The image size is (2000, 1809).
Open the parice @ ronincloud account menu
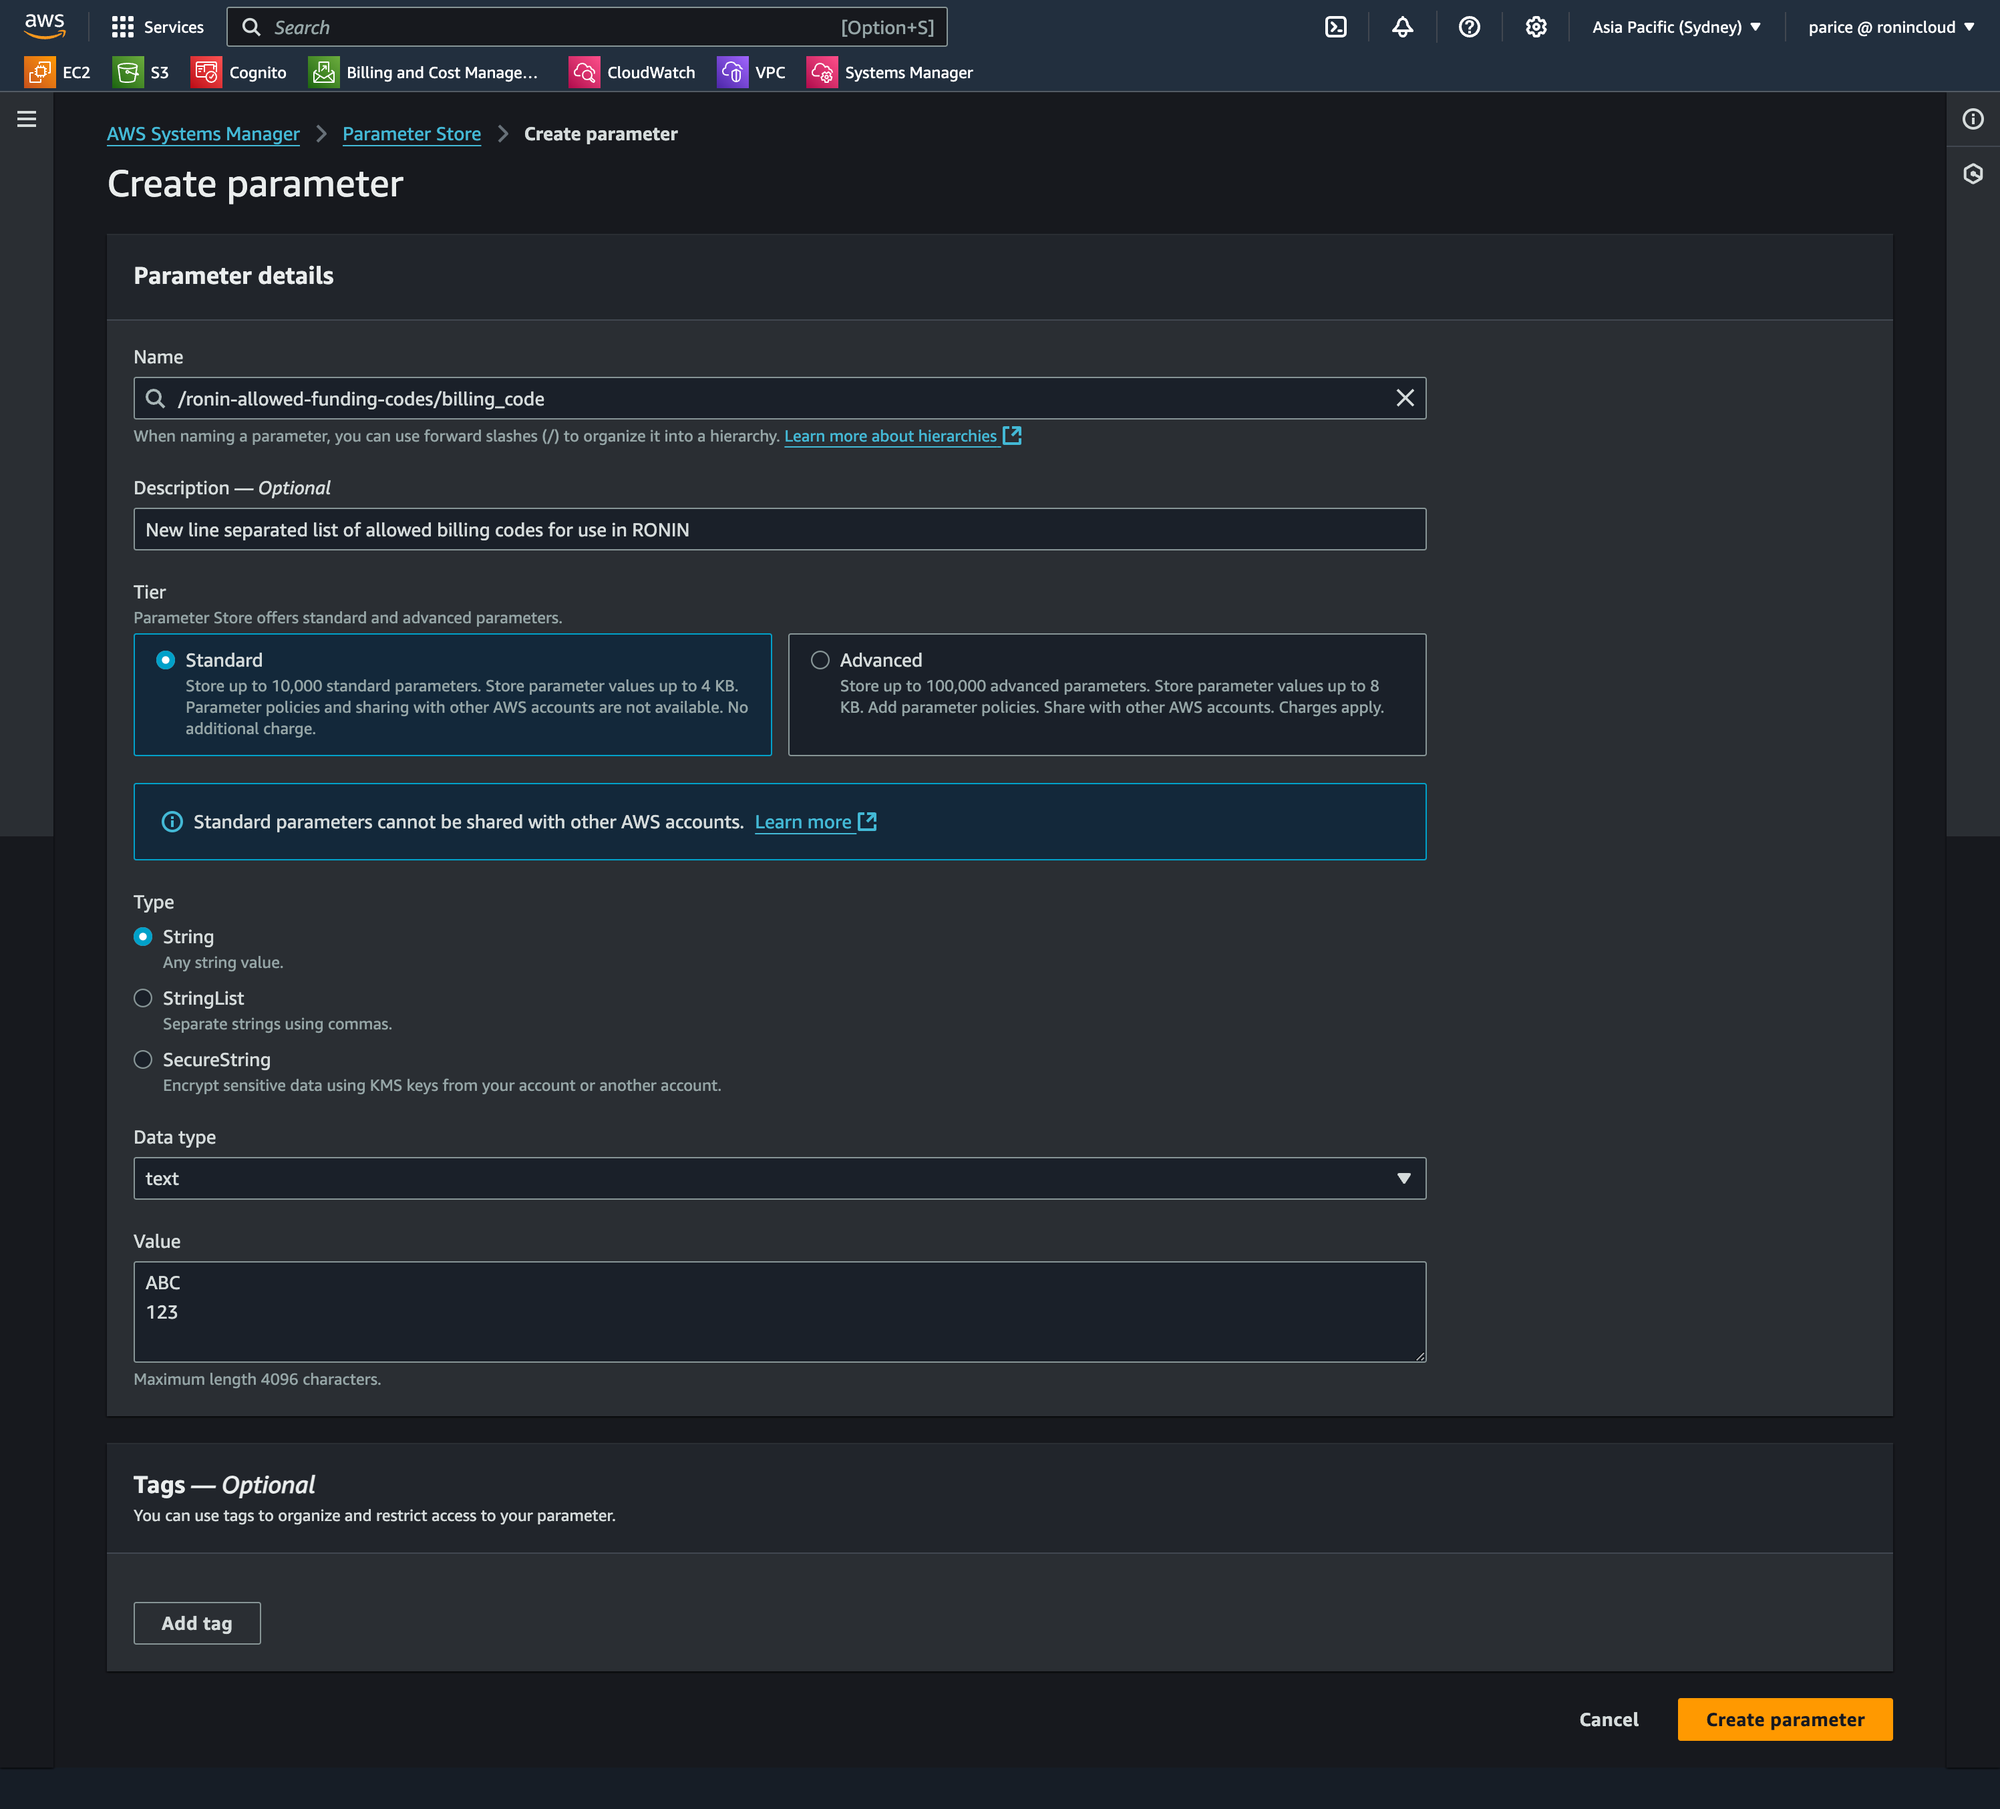click(1890, 27)
